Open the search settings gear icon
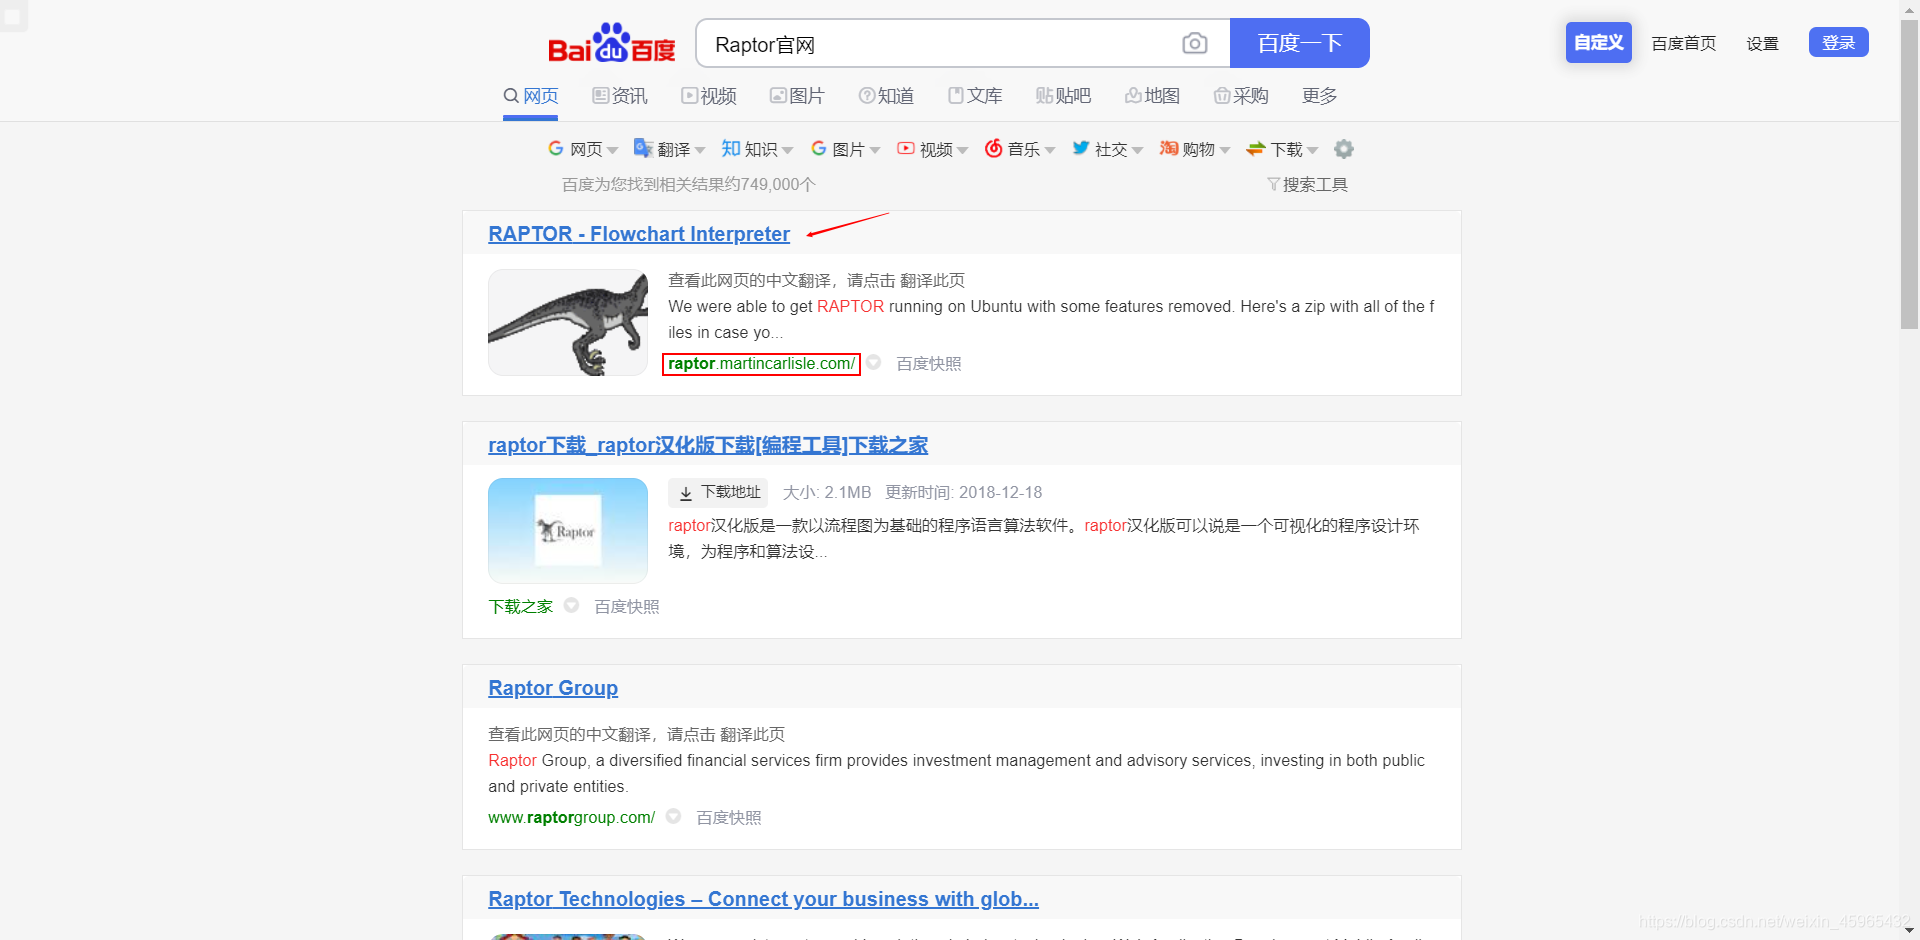This screenshot has height=940, width=1920. tap(1343, 148)
